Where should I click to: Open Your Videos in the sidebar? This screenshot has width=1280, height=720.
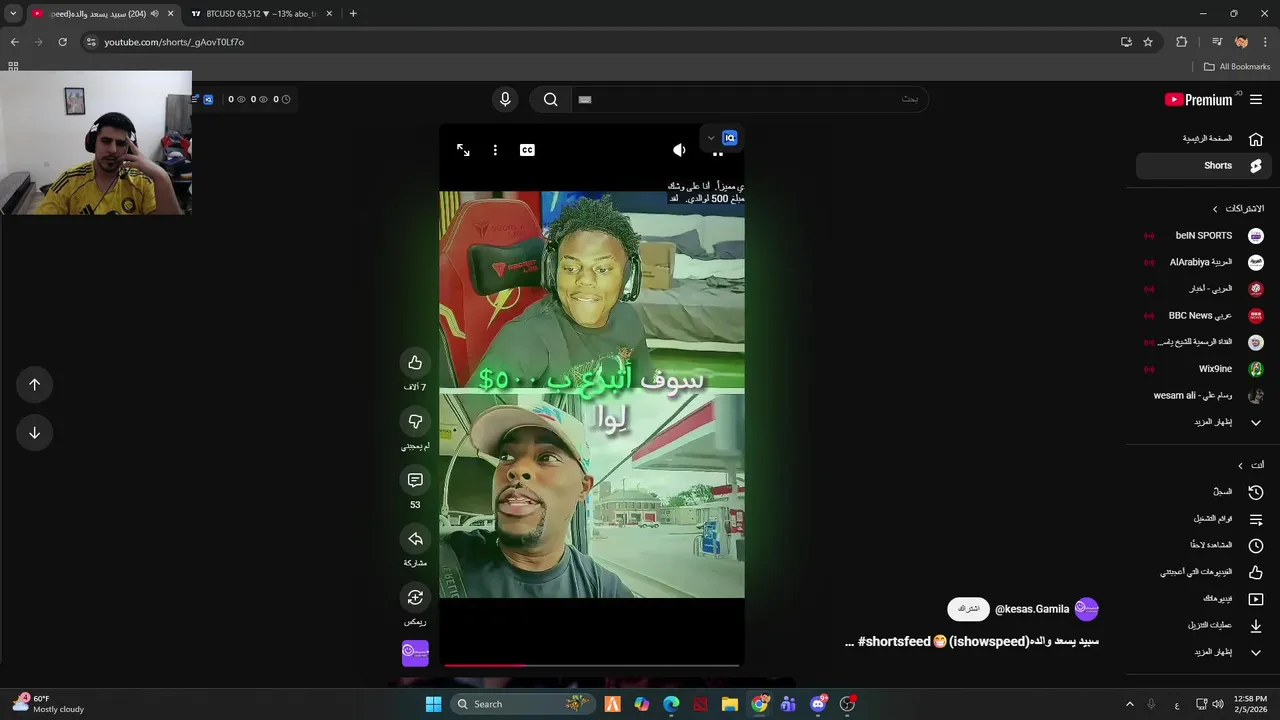tap(1203, 598)
